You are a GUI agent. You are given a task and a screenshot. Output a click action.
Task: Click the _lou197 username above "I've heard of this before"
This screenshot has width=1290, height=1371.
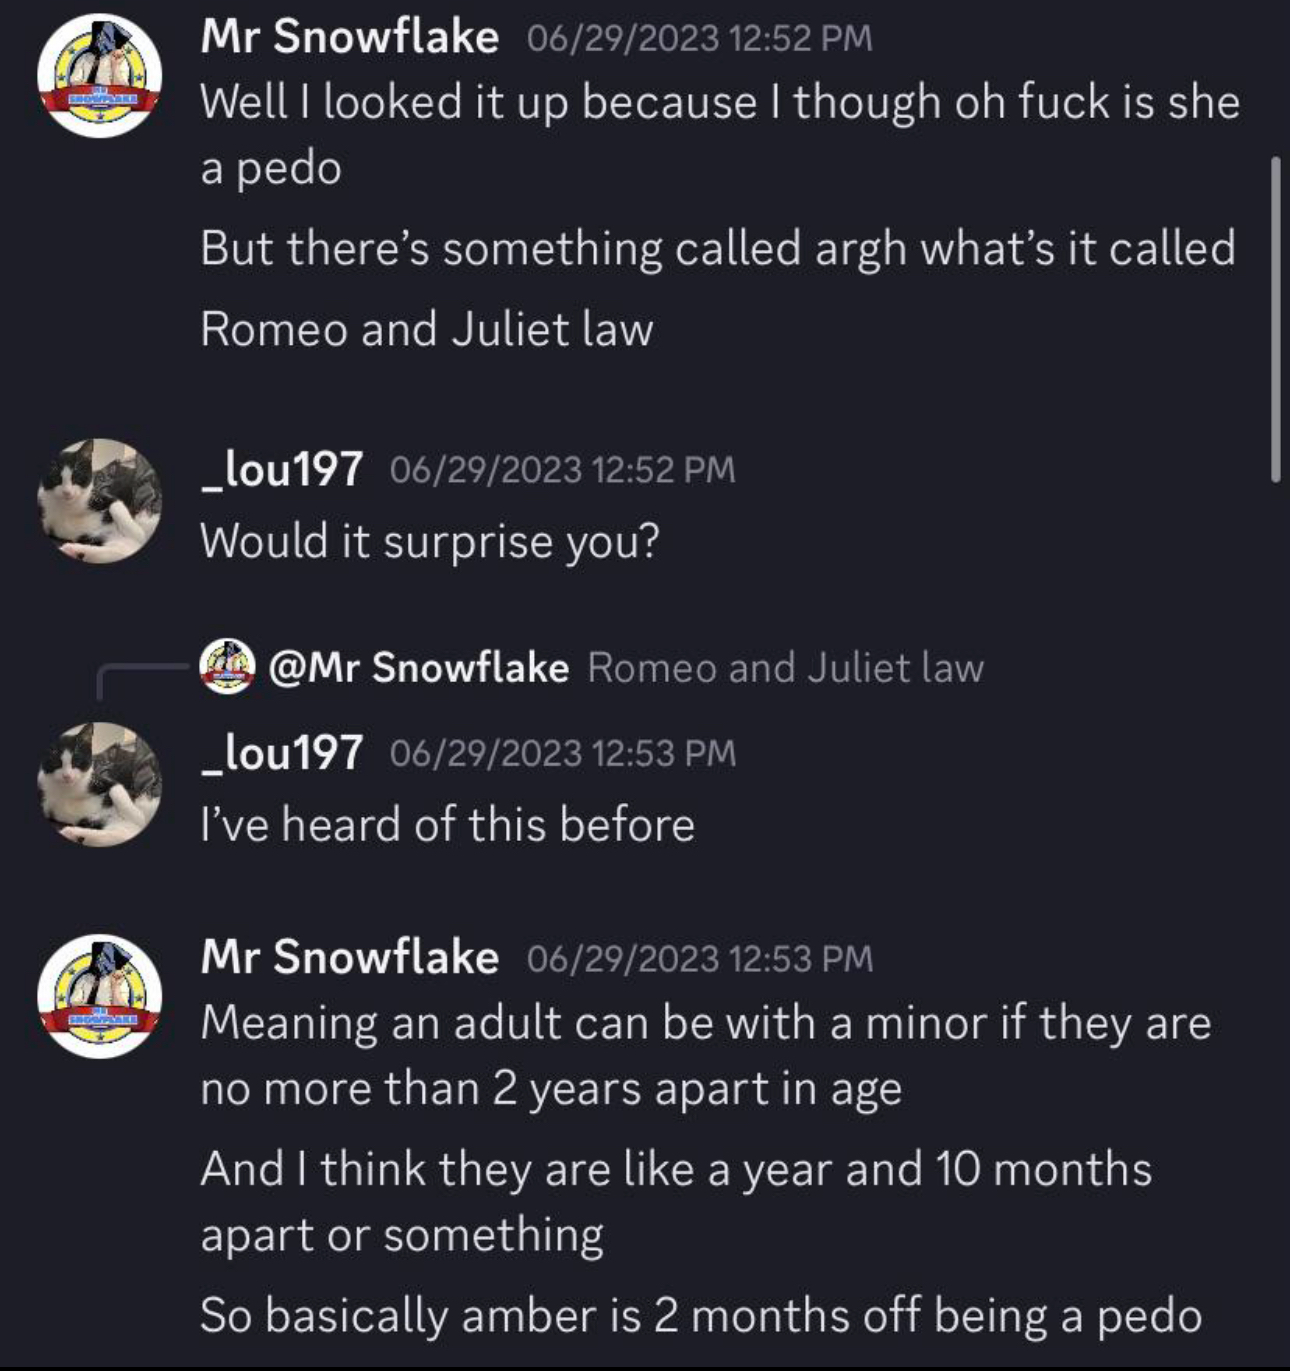coord(281,752)
